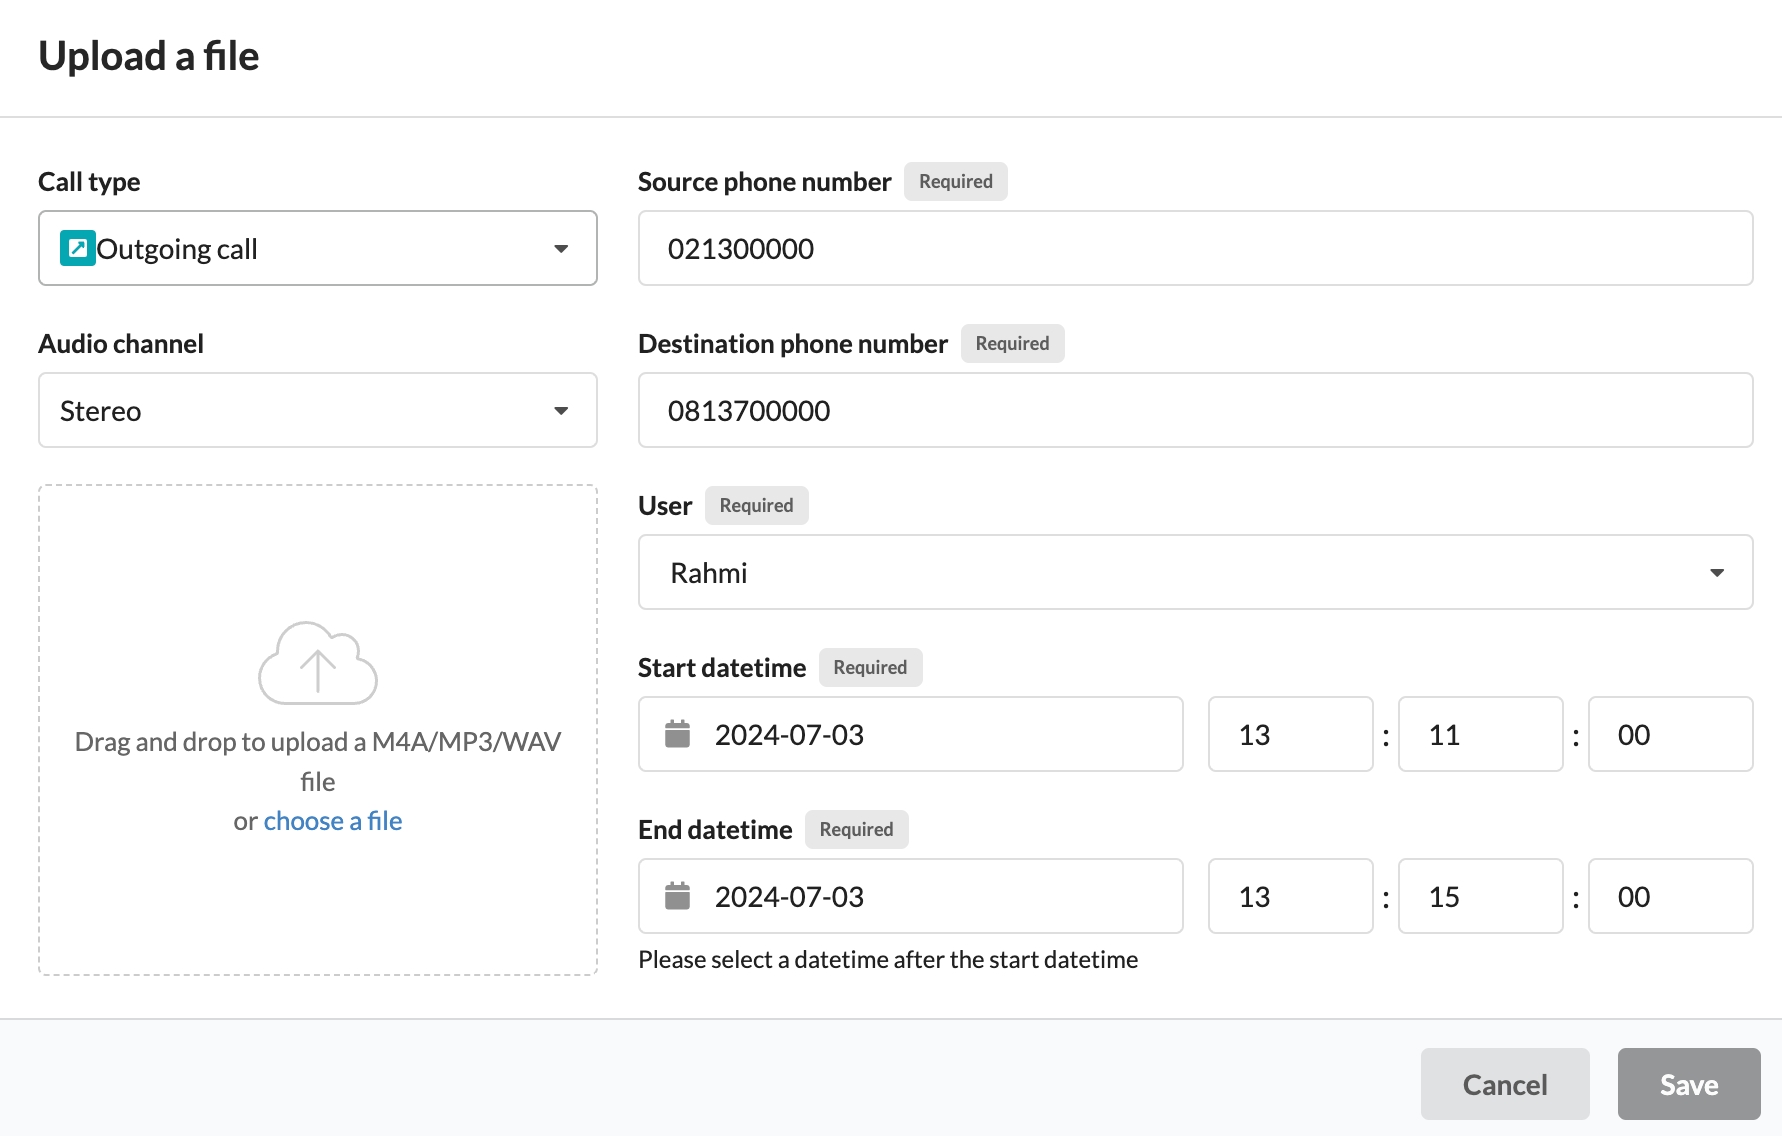Edit the Start datetime seconds field

point(1670,734)
